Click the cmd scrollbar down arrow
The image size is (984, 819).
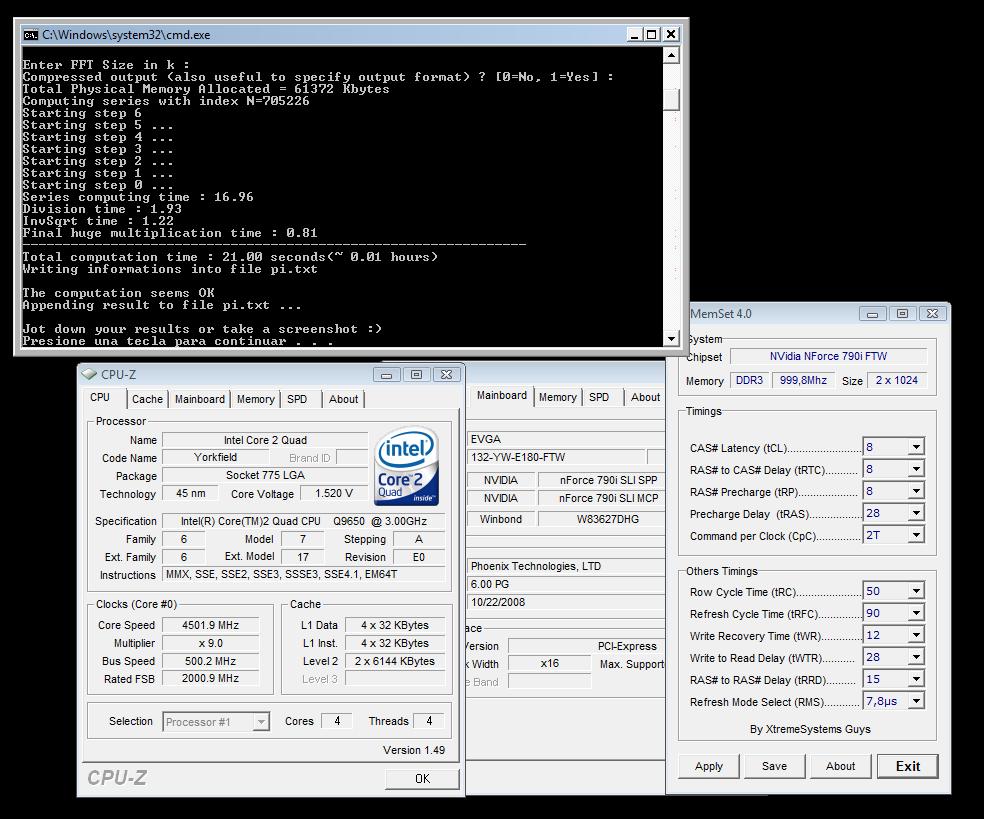(x=671, y=338)
